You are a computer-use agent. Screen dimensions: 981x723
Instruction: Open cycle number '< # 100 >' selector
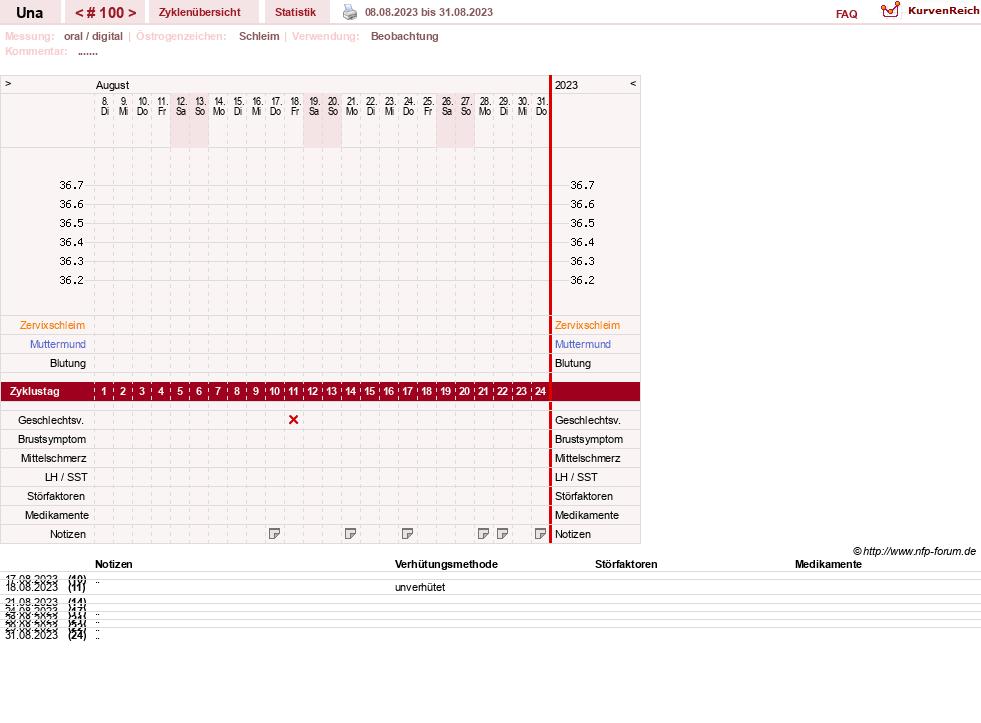[x=105, y=13]
